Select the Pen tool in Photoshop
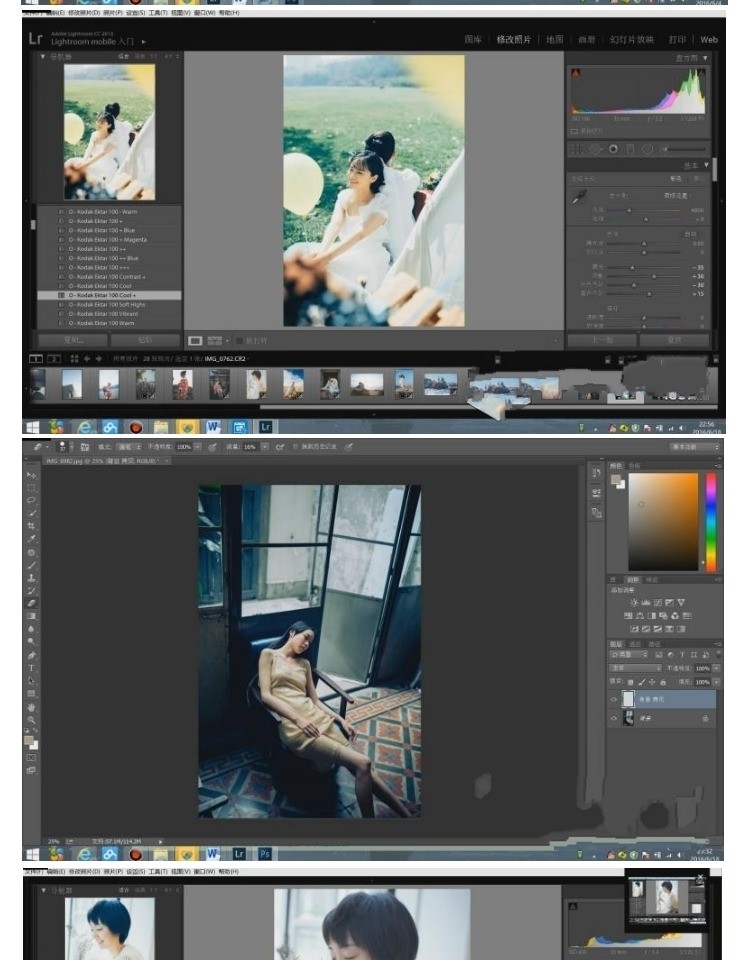Image resolution: width=750 pixels, height=960 pixels. [x=31, y=655]
